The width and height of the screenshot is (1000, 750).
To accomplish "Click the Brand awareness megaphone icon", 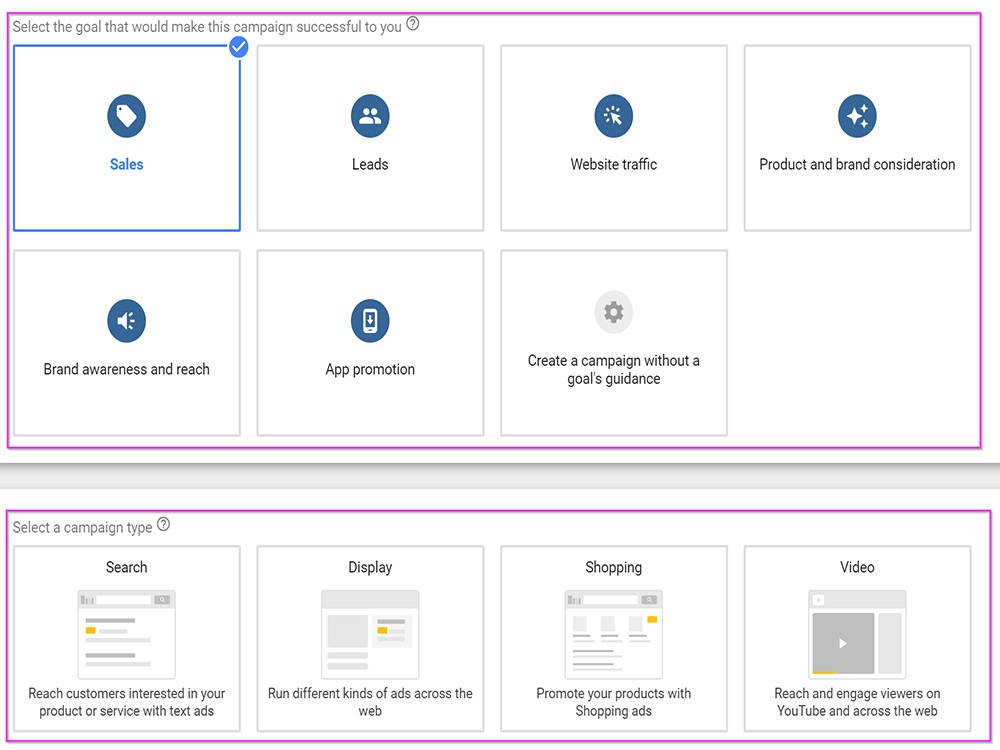I will coord(126,321).
